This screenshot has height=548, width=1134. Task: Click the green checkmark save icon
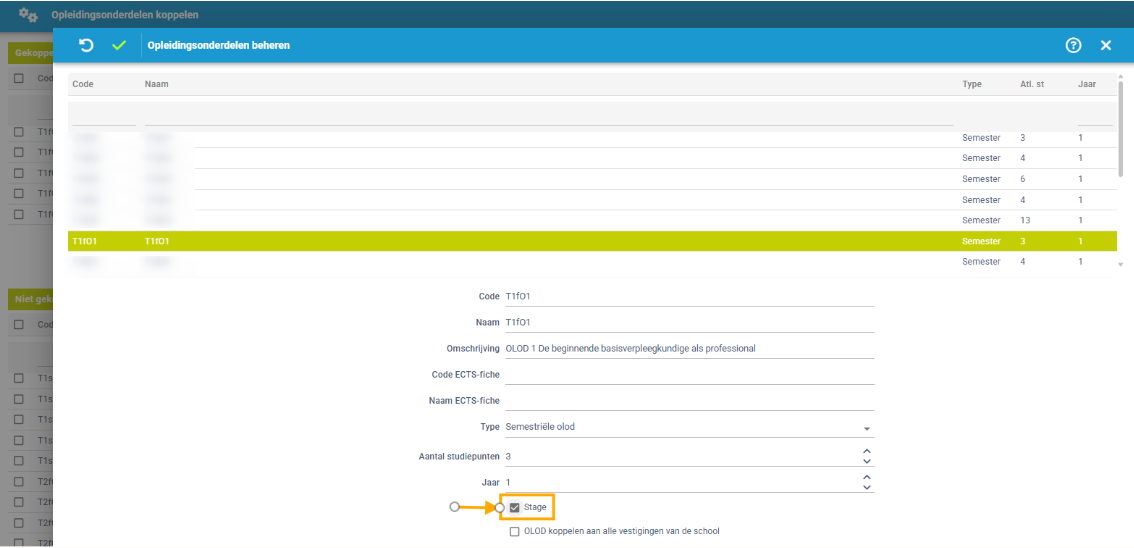[x=119, y=45]
